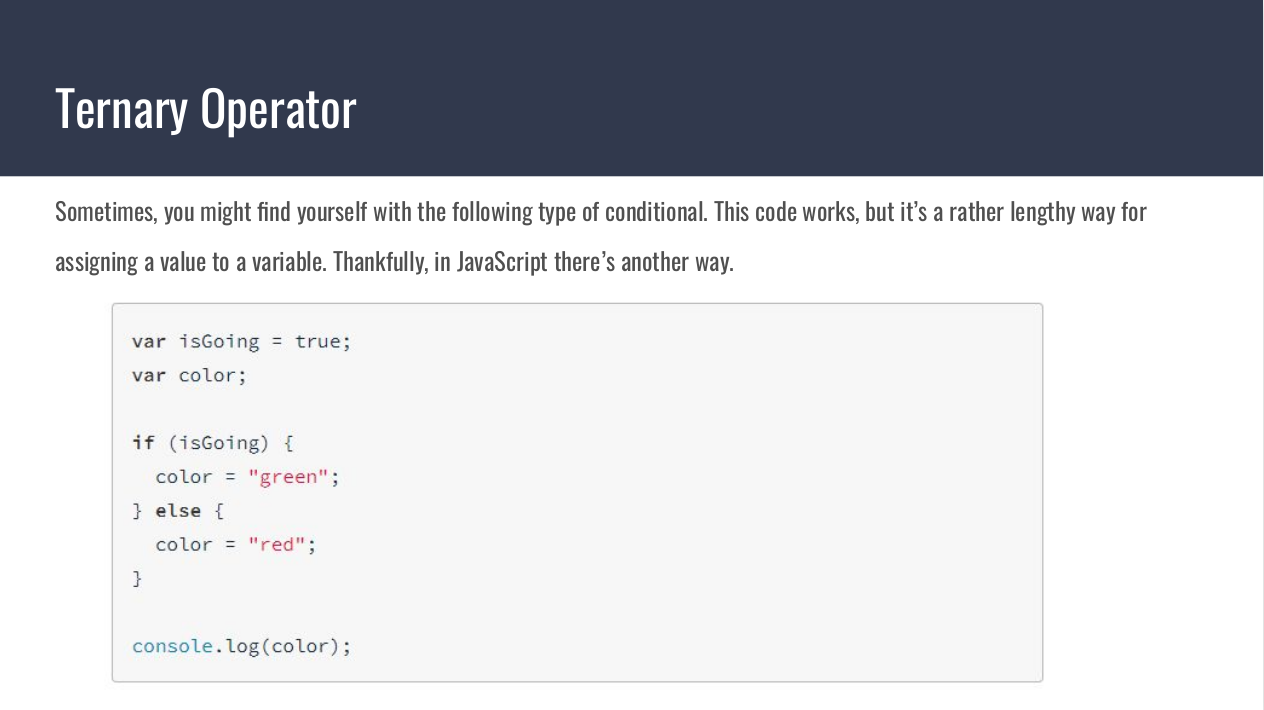This screenshot has width=1264, height=710.
Task: Click the phrase "This code works"
Action: coord(785,212)
